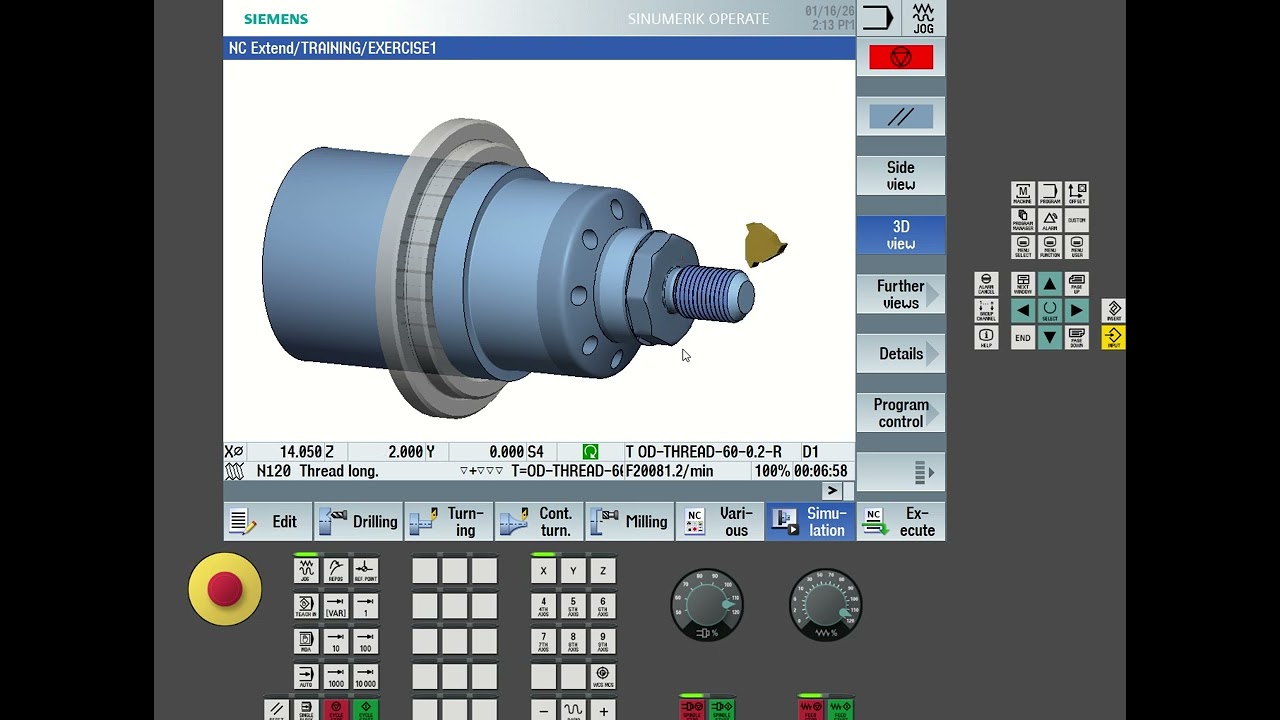Open Details submenu
This screenshot has width=1280, height=720.
pyautogui.click(x=901, y=354)
